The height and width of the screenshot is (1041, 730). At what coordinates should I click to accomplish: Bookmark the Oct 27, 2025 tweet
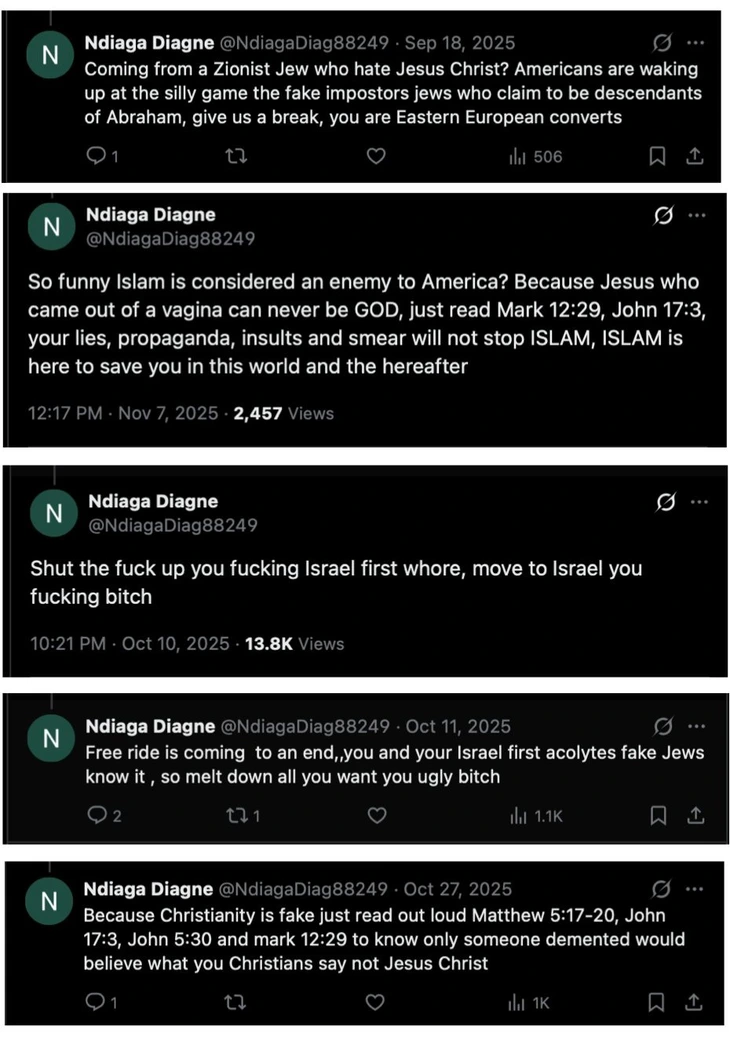(658, 1002)
